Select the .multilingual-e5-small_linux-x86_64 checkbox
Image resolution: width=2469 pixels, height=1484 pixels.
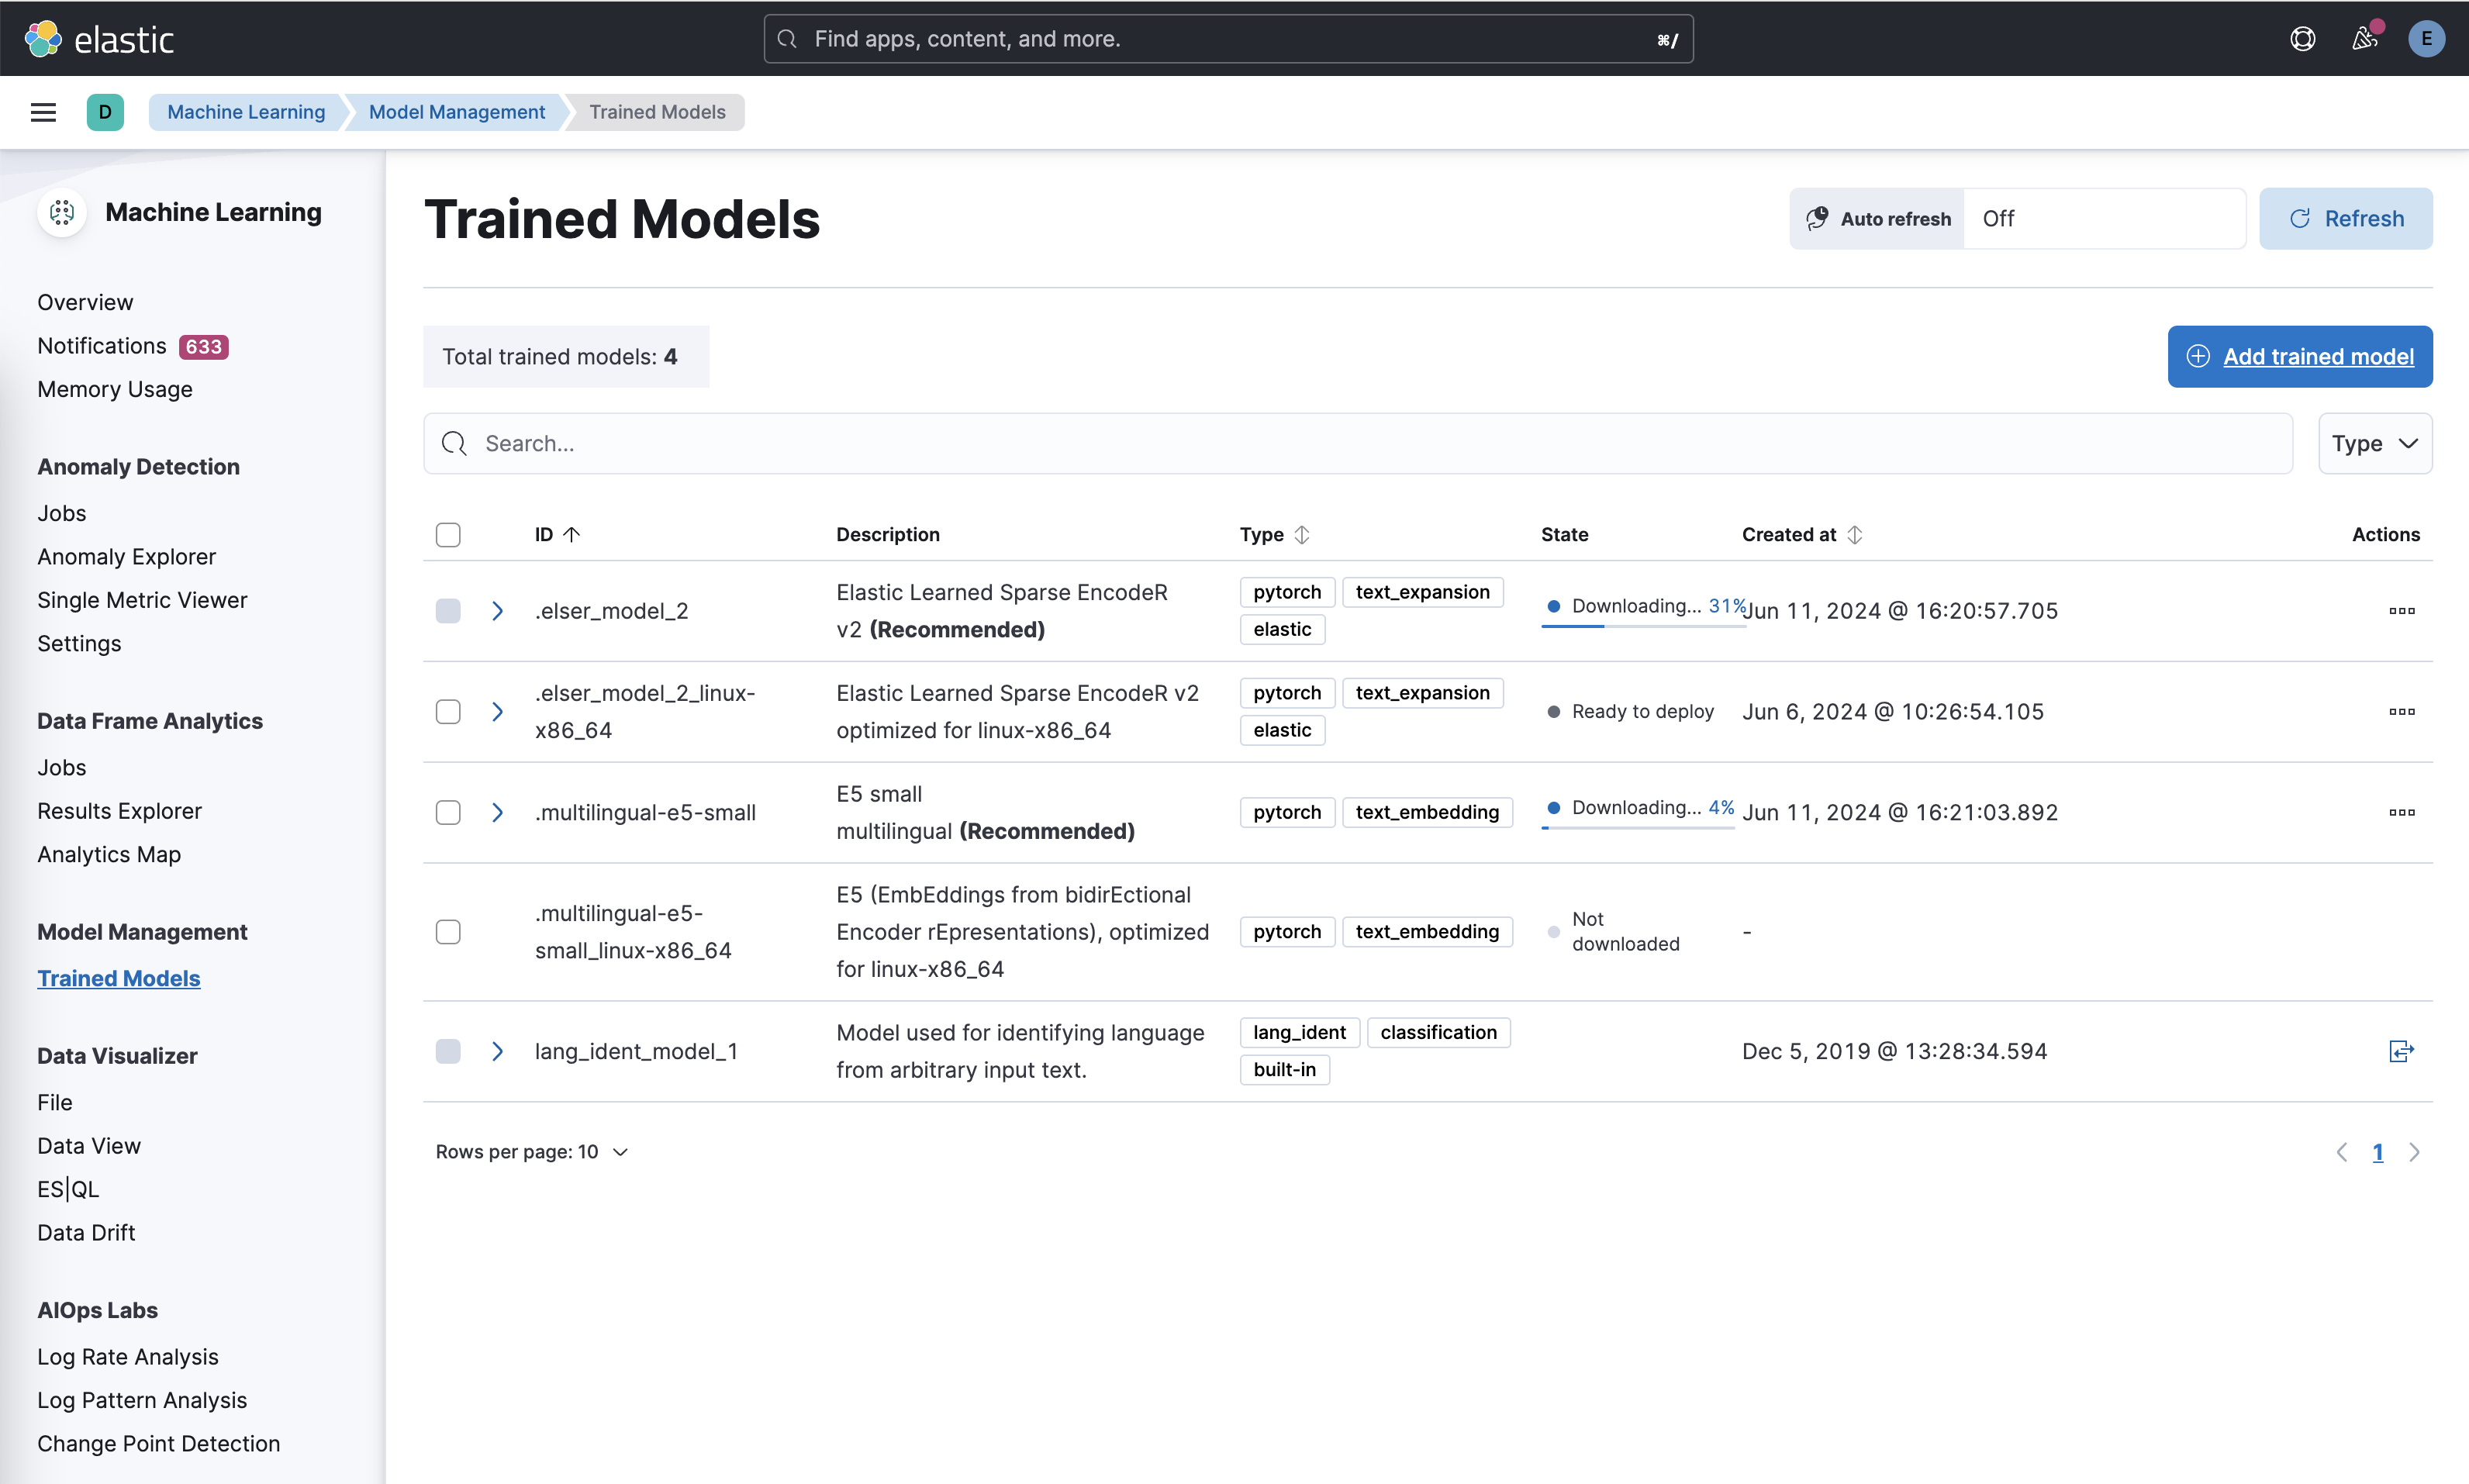pyautogui.click(x=448, y=932)
